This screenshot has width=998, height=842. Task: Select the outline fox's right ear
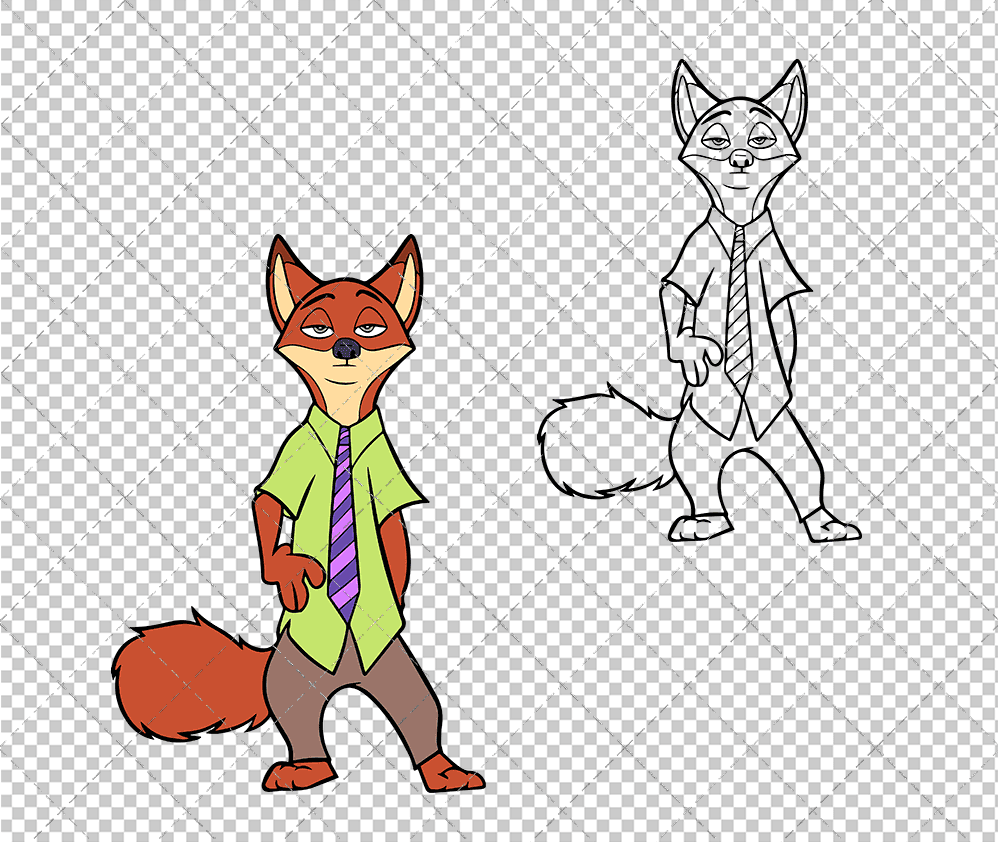(x=787, y=97)
